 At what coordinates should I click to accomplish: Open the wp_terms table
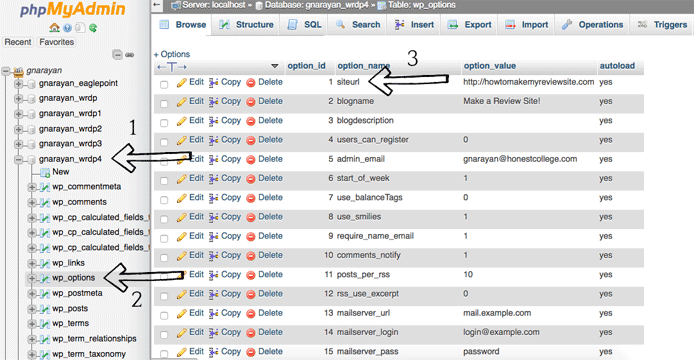(70, 323)
